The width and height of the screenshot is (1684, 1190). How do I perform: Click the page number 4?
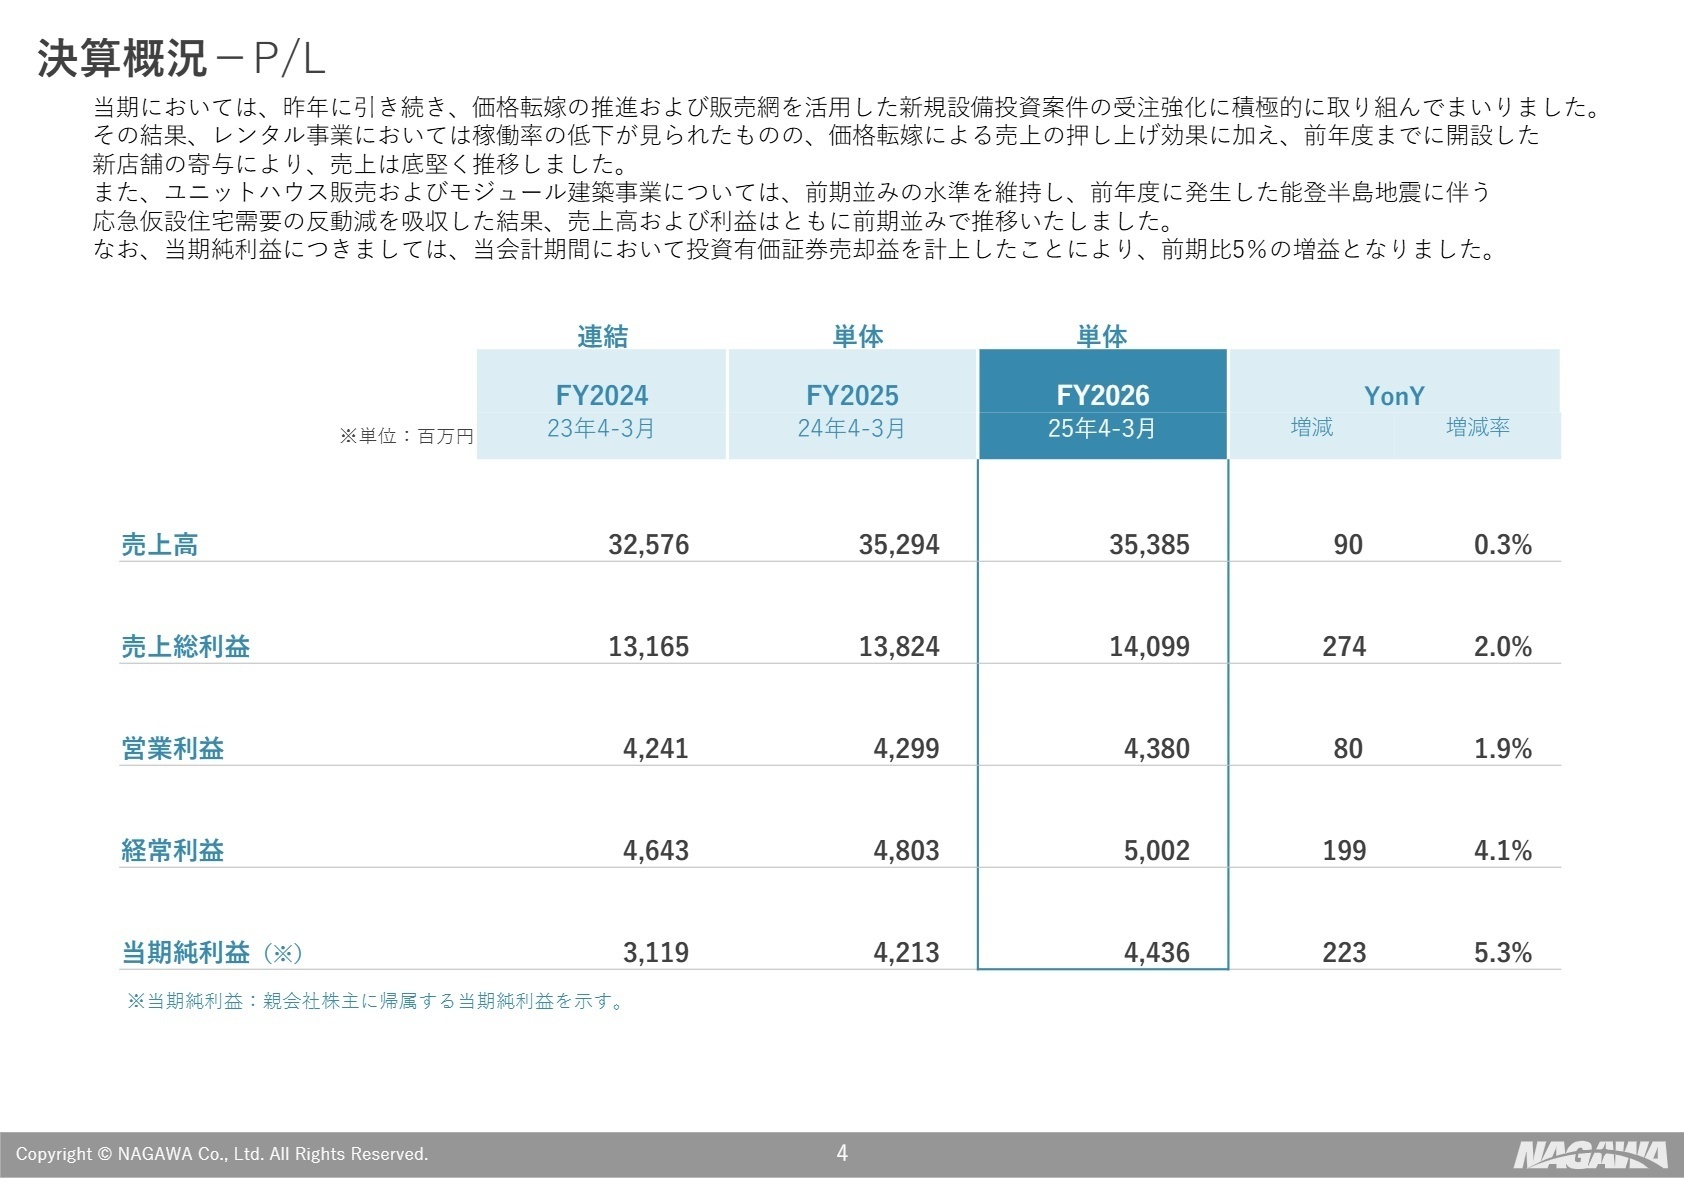pyautogui.click(x=842, y=1153)
